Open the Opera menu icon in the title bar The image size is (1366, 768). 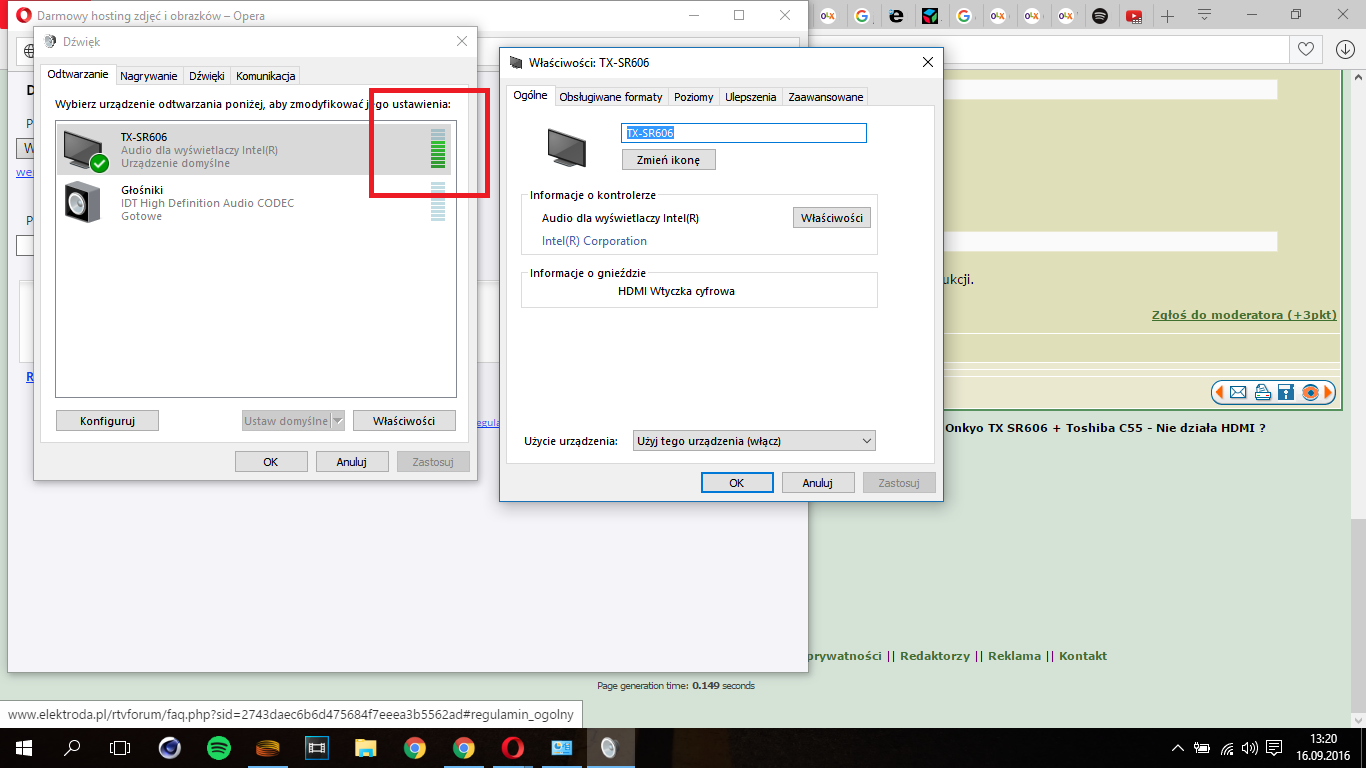[x=24, y=15]
